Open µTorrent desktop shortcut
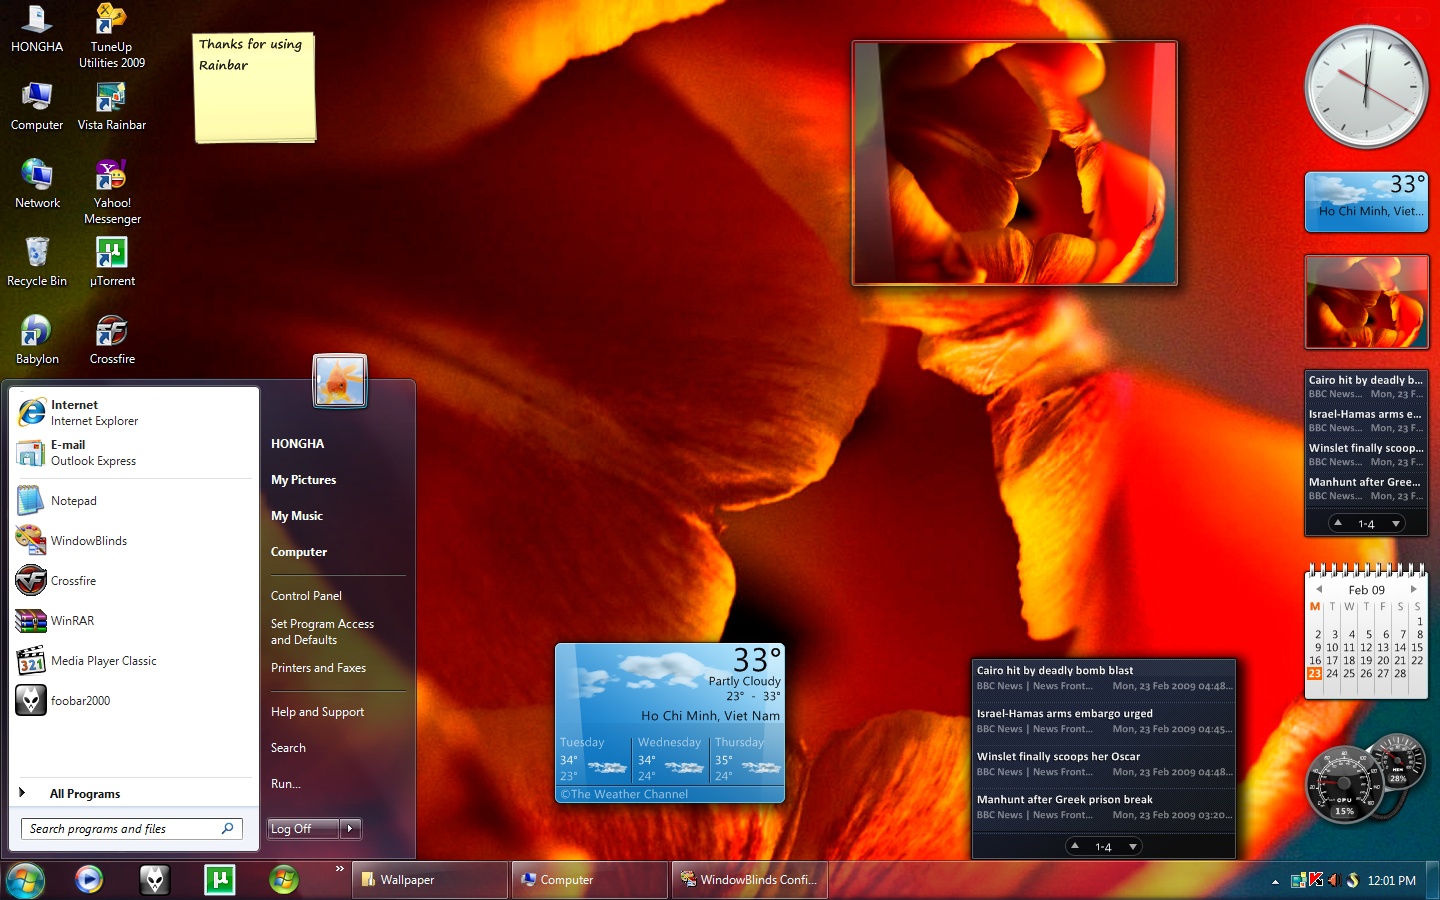 pos(112,263)
